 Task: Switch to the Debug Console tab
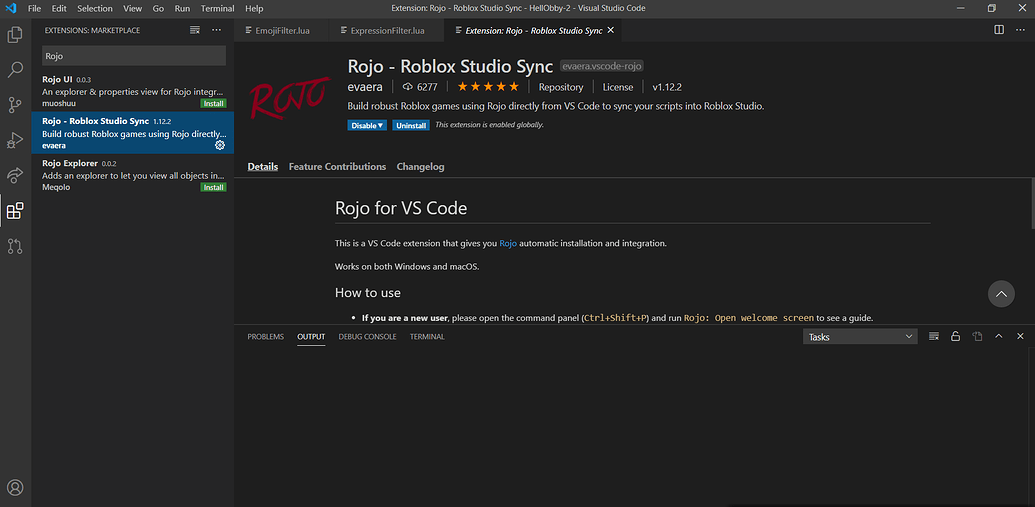point(368,337)
